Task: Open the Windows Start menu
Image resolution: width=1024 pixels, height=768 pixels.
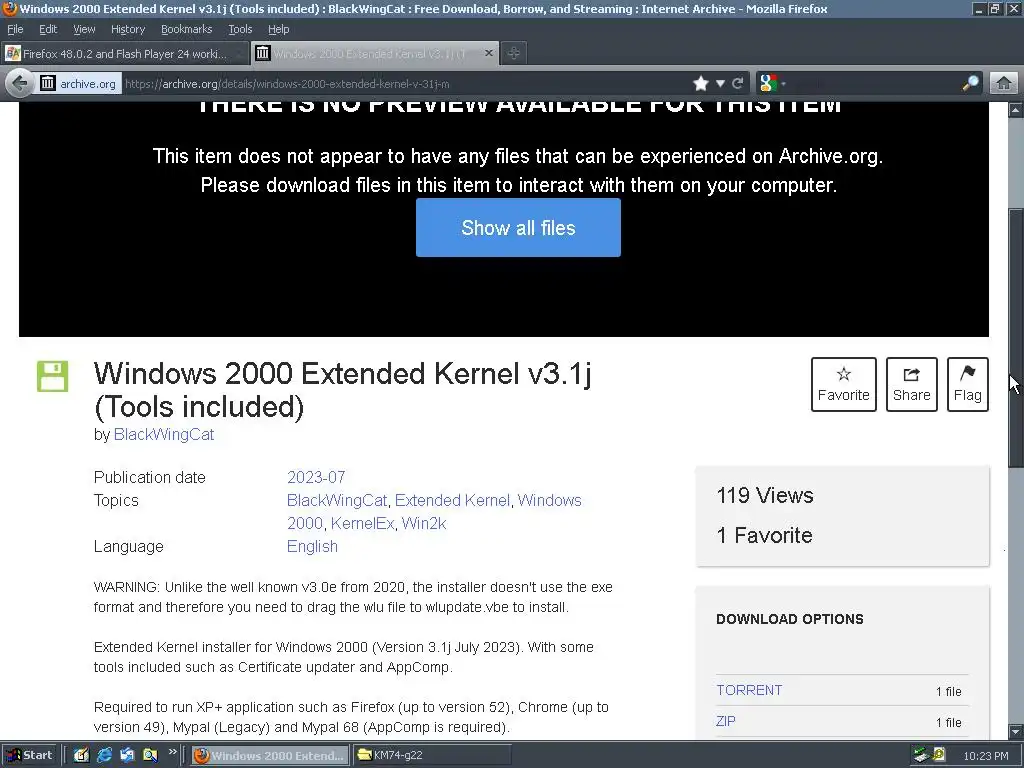Action: pyautogui.click(x=30, y=756)
